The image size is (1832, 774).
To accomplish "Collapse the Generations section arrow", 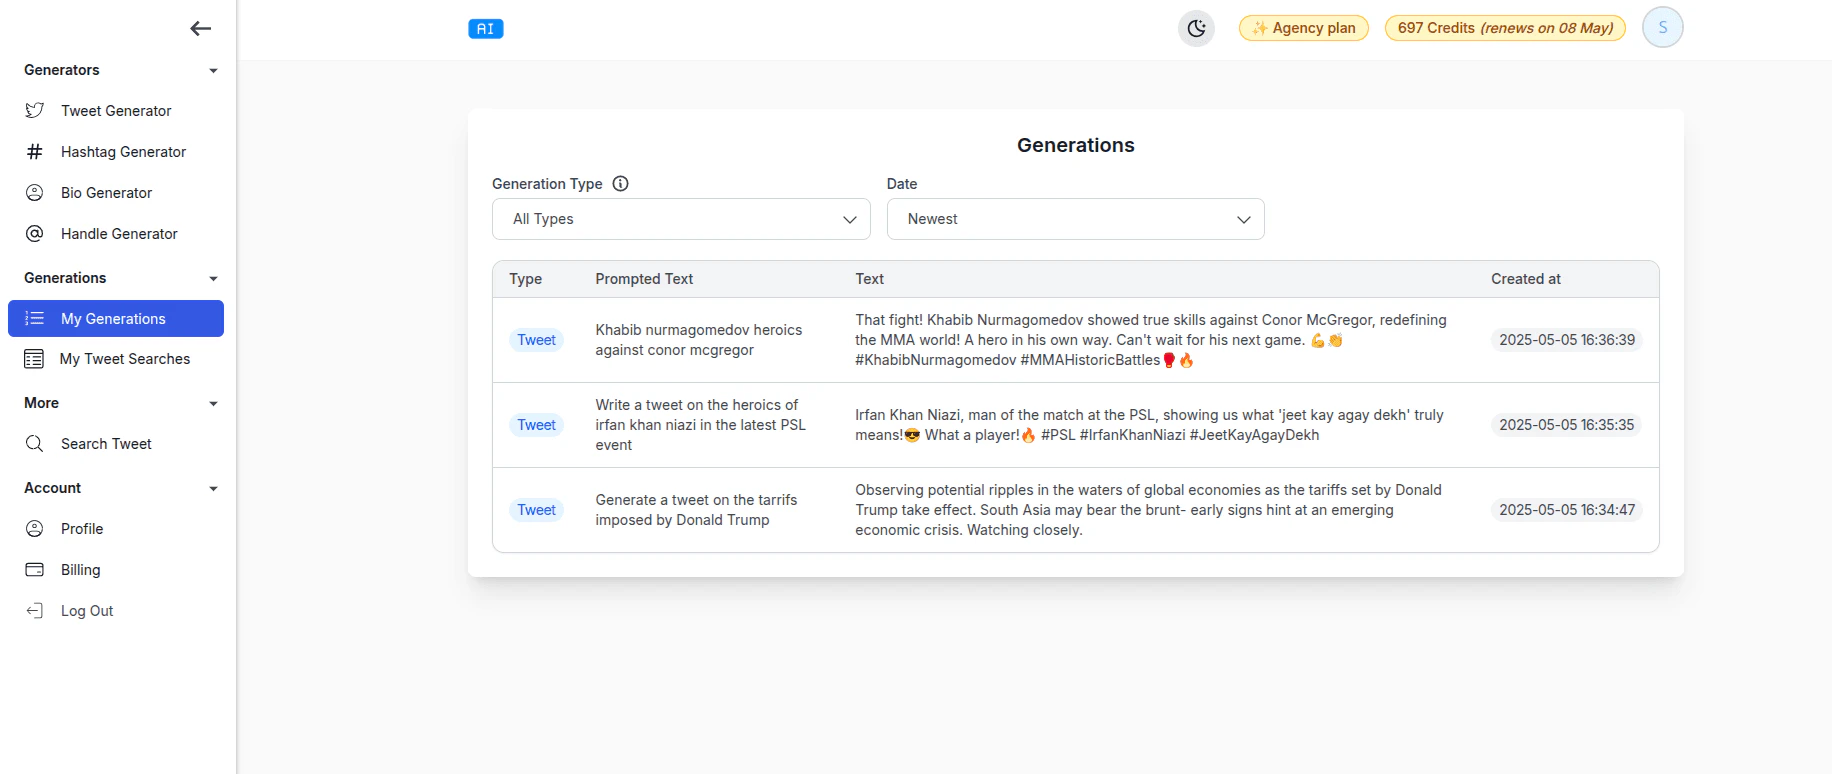I will [213, 279].
